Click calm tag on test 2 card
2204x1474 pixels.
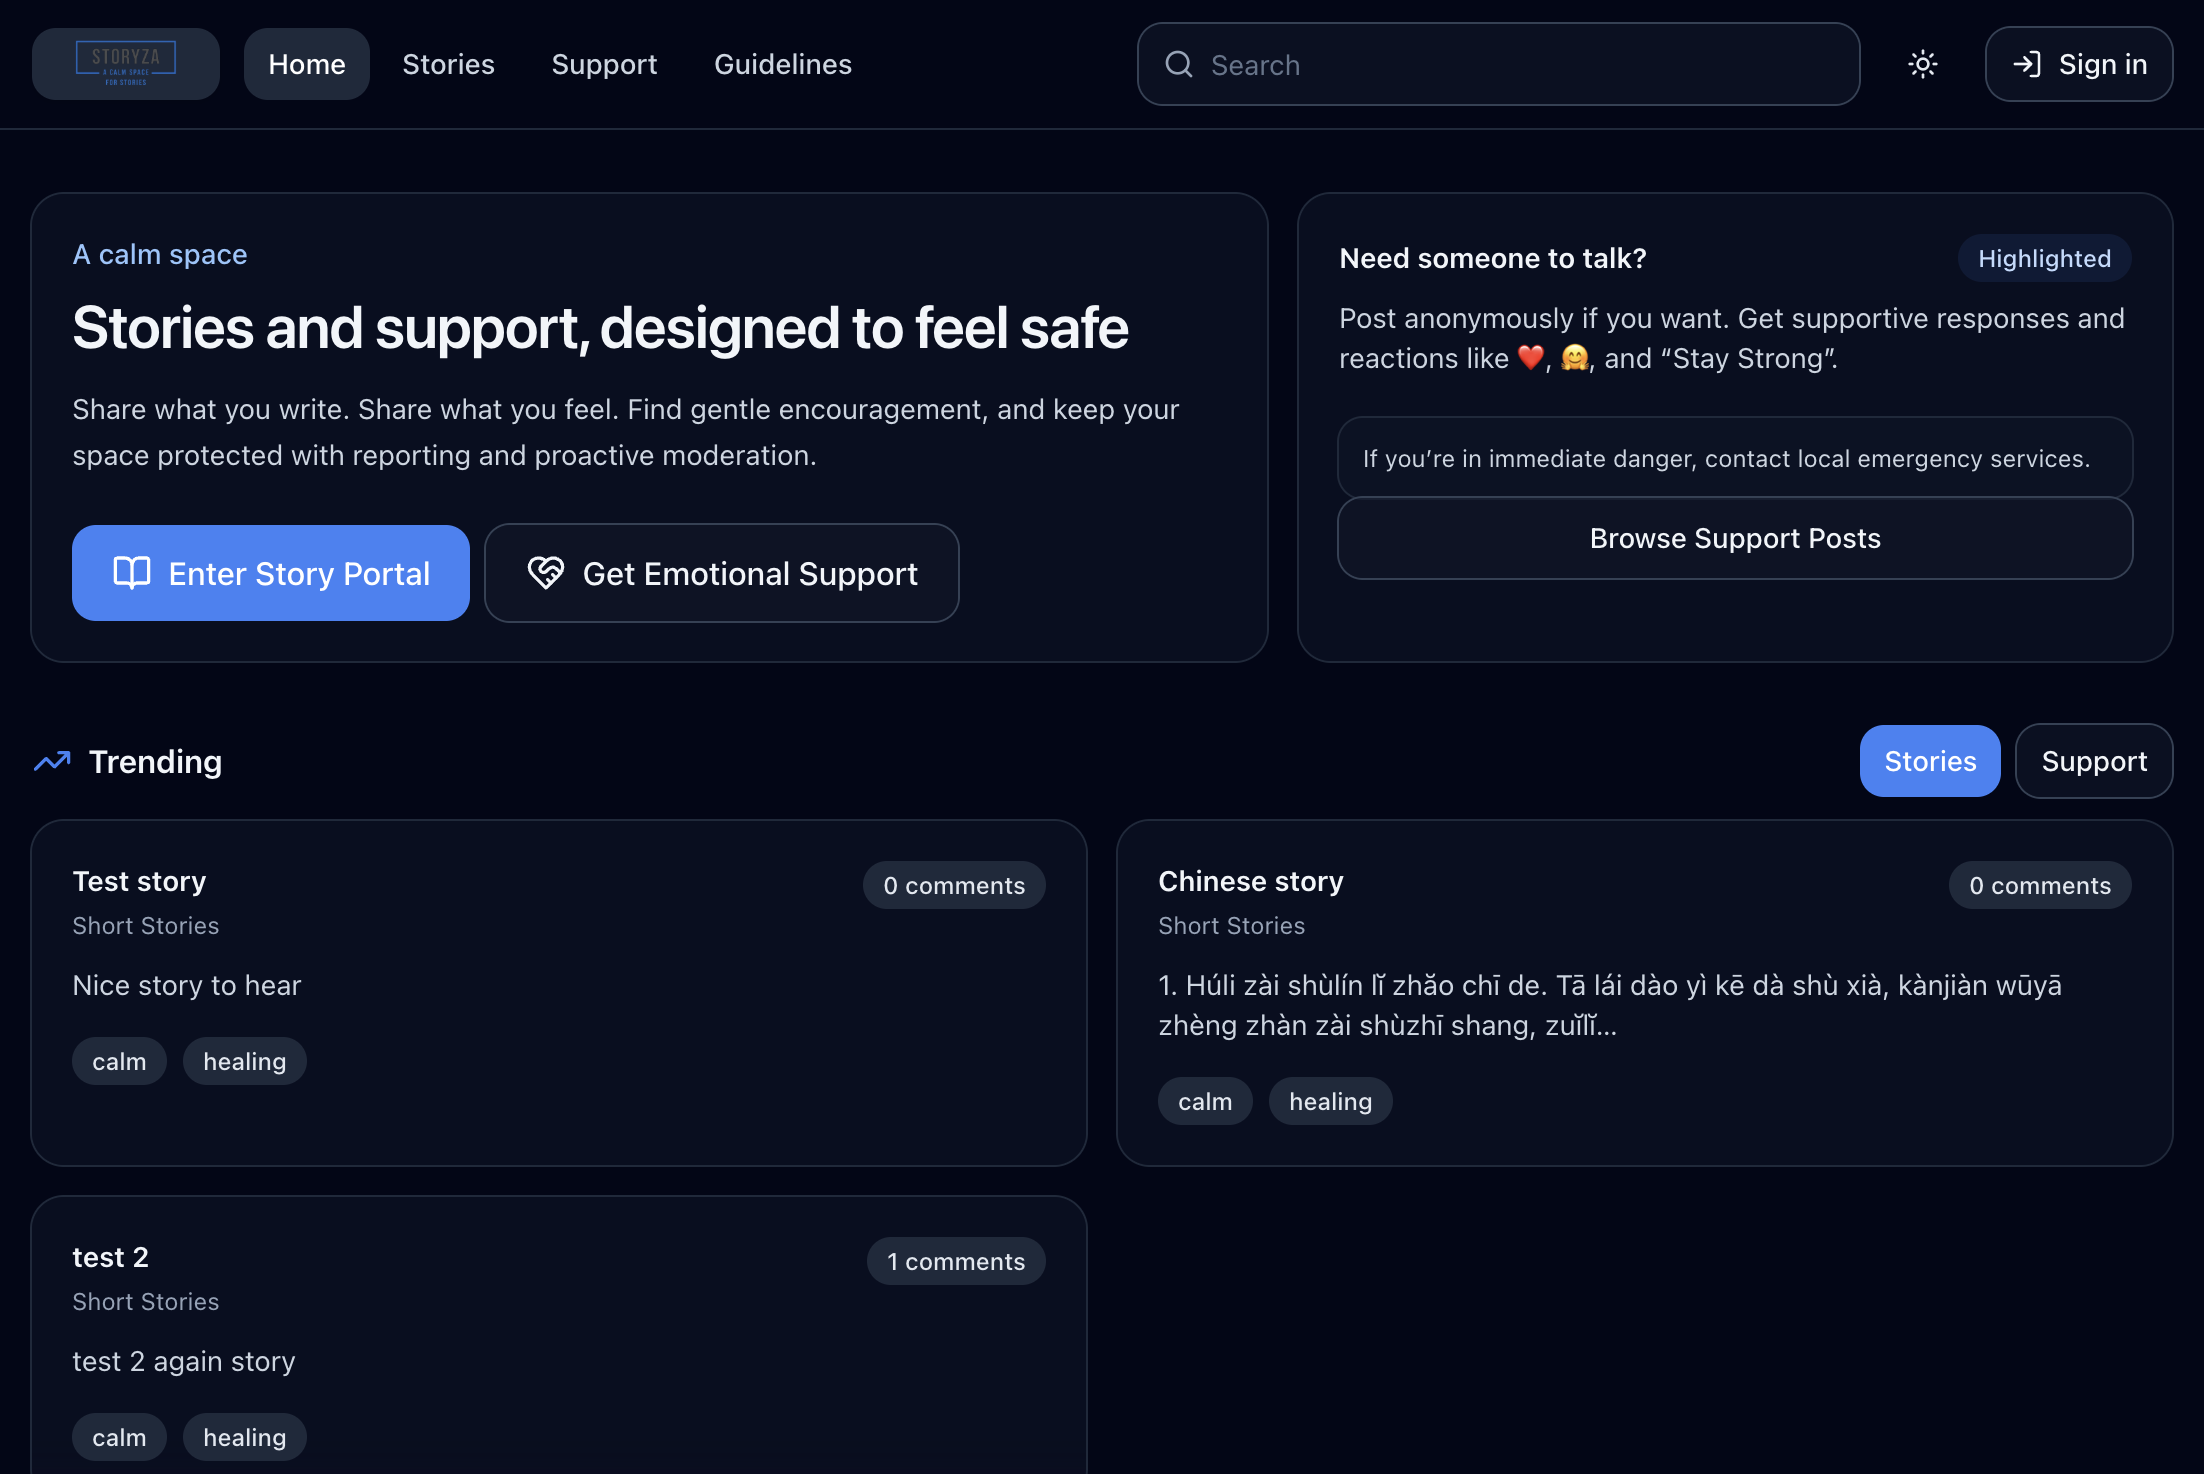tap(119, 1438)
